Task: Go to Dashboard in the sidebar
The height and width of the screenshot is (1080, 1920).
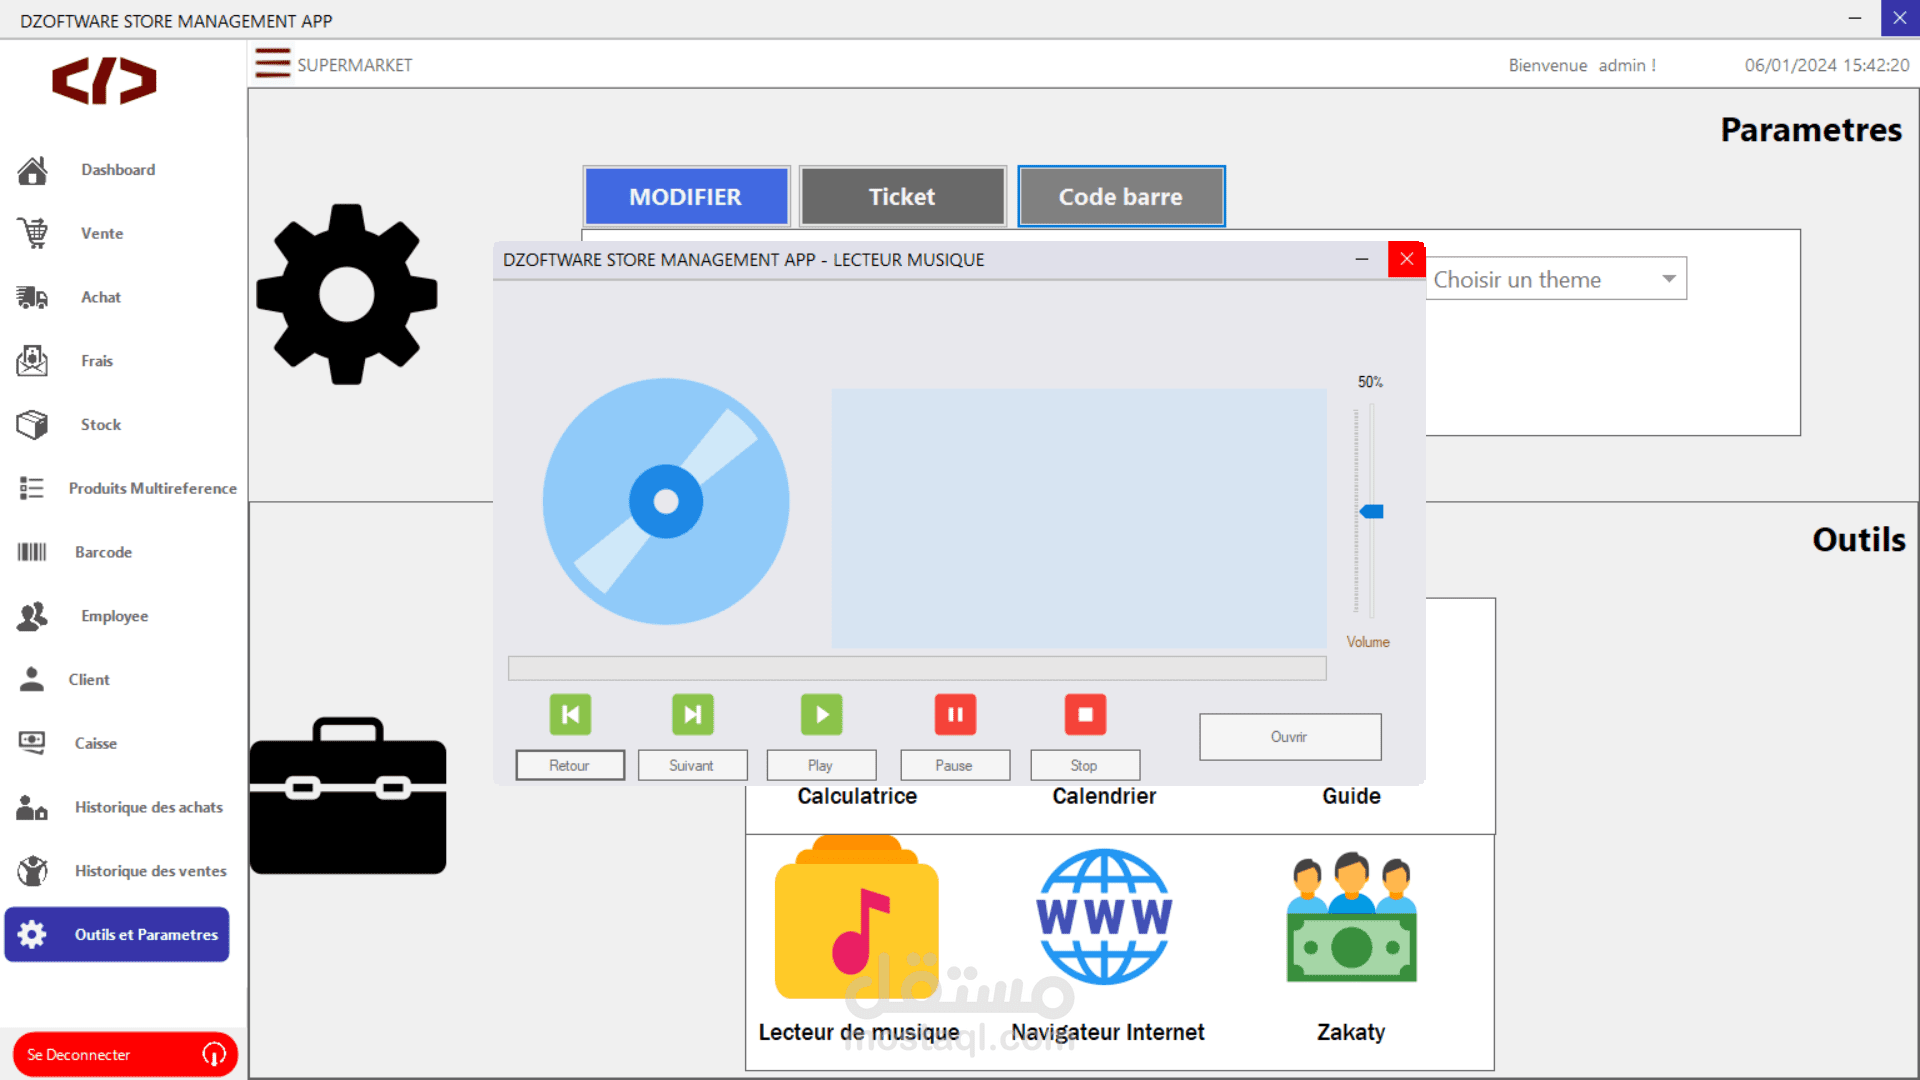Action: click(117, 170)
